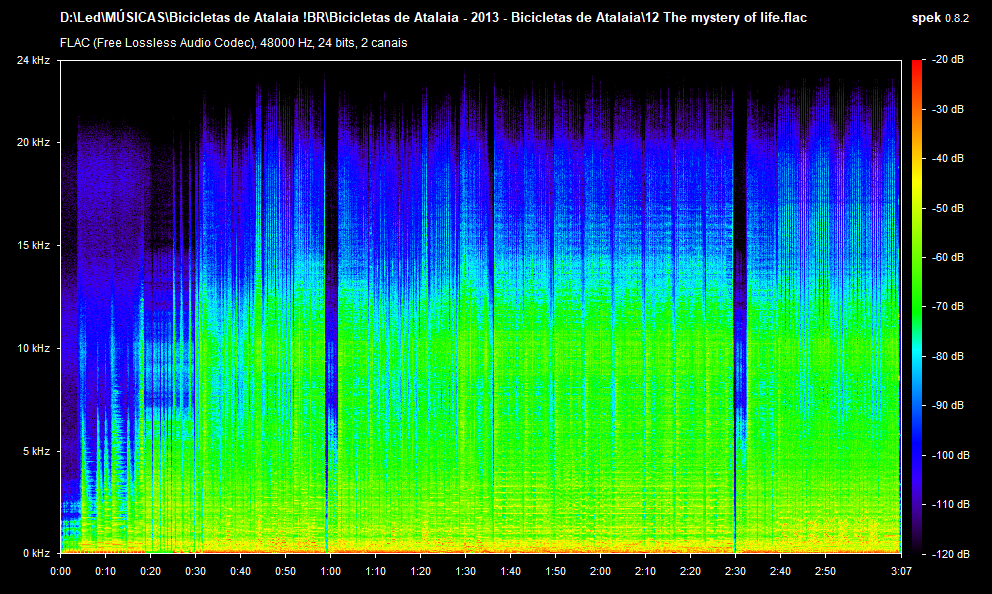992x594 pixels.
Task: Click the FLAC codec info line
Action: pos(233,43)
